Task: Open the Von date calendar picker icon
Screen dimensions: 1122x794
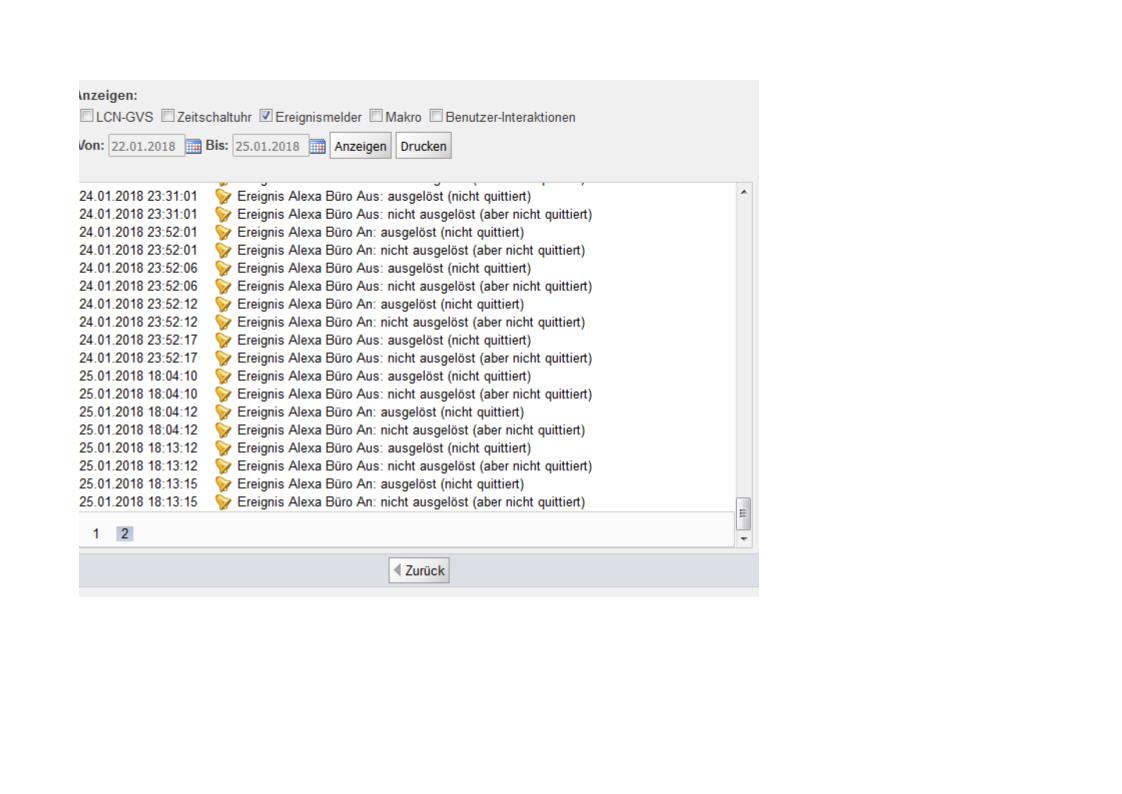Action: click(x=193, y=147)
